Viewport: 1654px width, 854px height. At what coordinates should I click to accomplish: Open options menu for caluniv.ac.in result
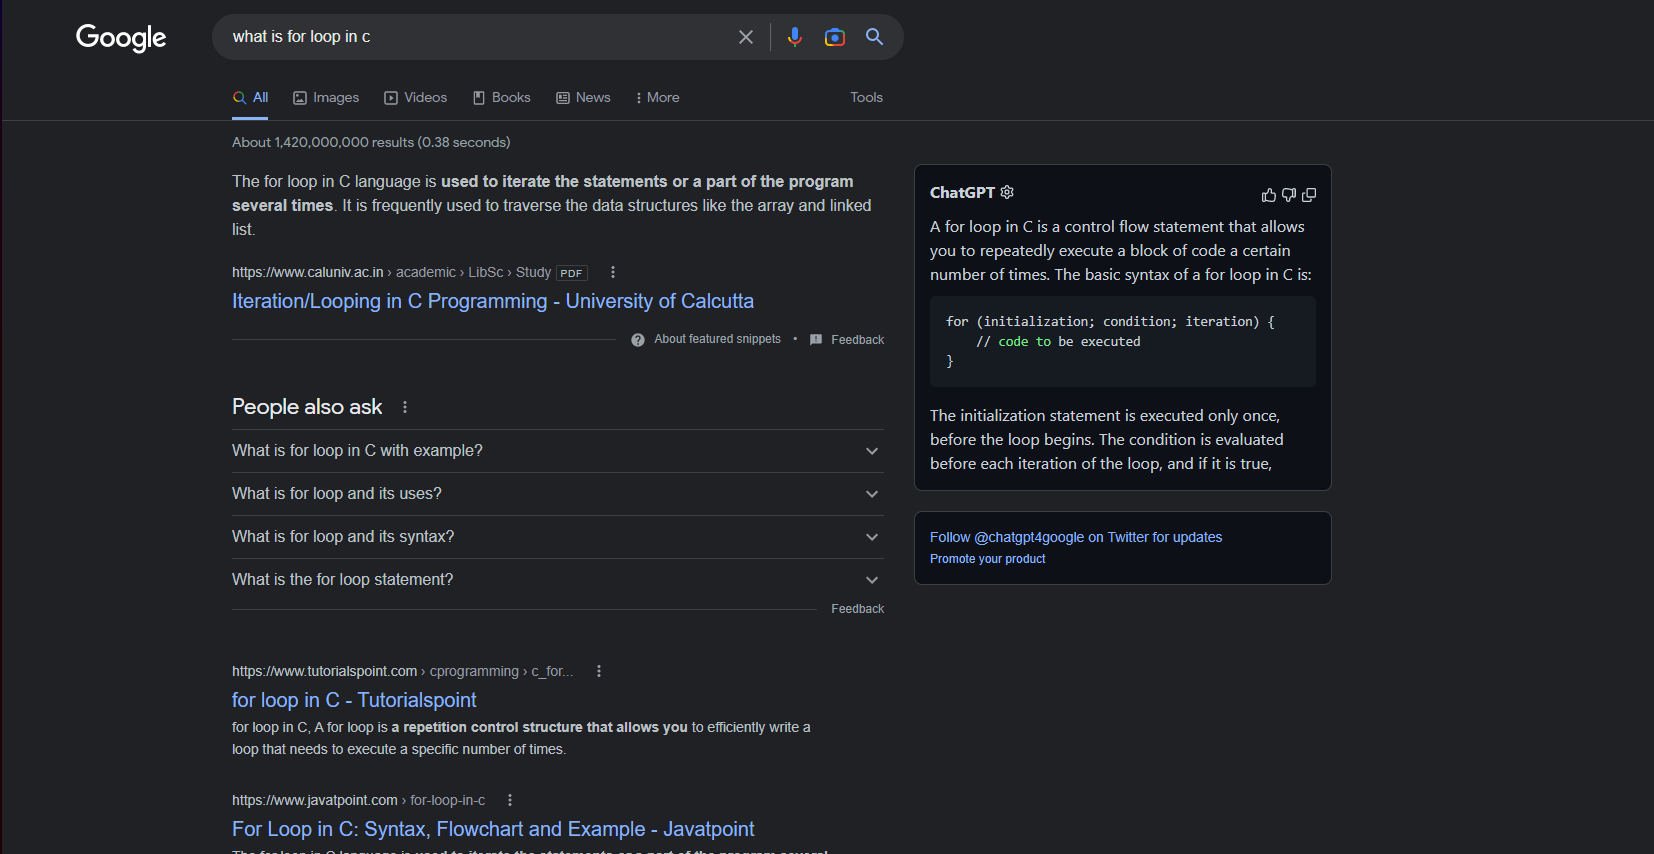tap(613, 272)
